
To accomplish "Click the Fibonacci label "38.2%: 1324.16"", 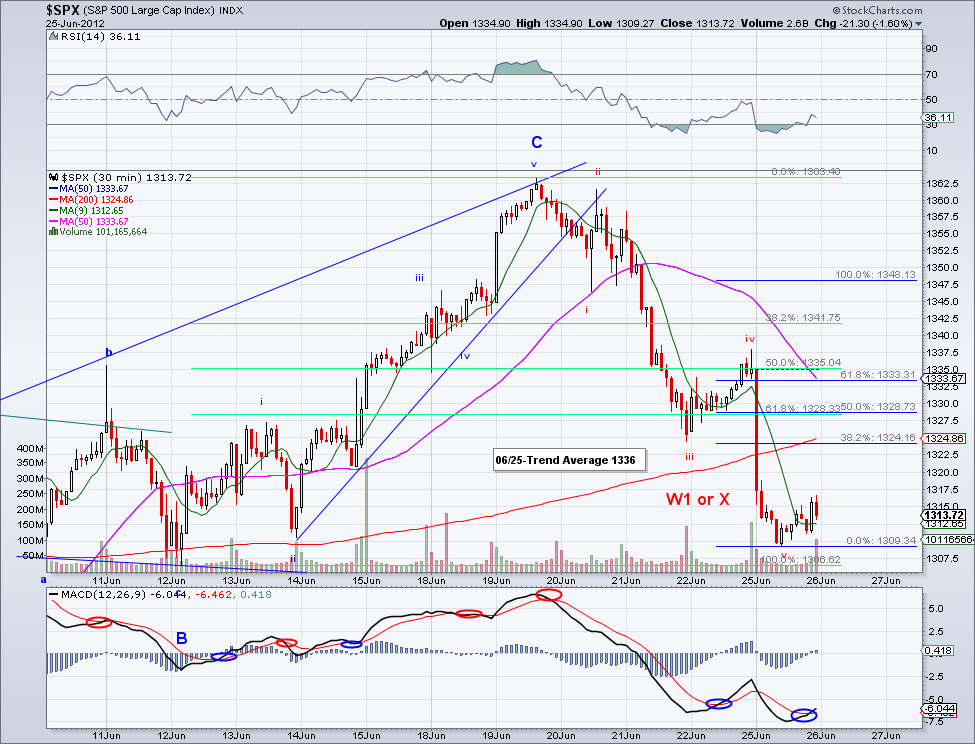I will point(878,438).
